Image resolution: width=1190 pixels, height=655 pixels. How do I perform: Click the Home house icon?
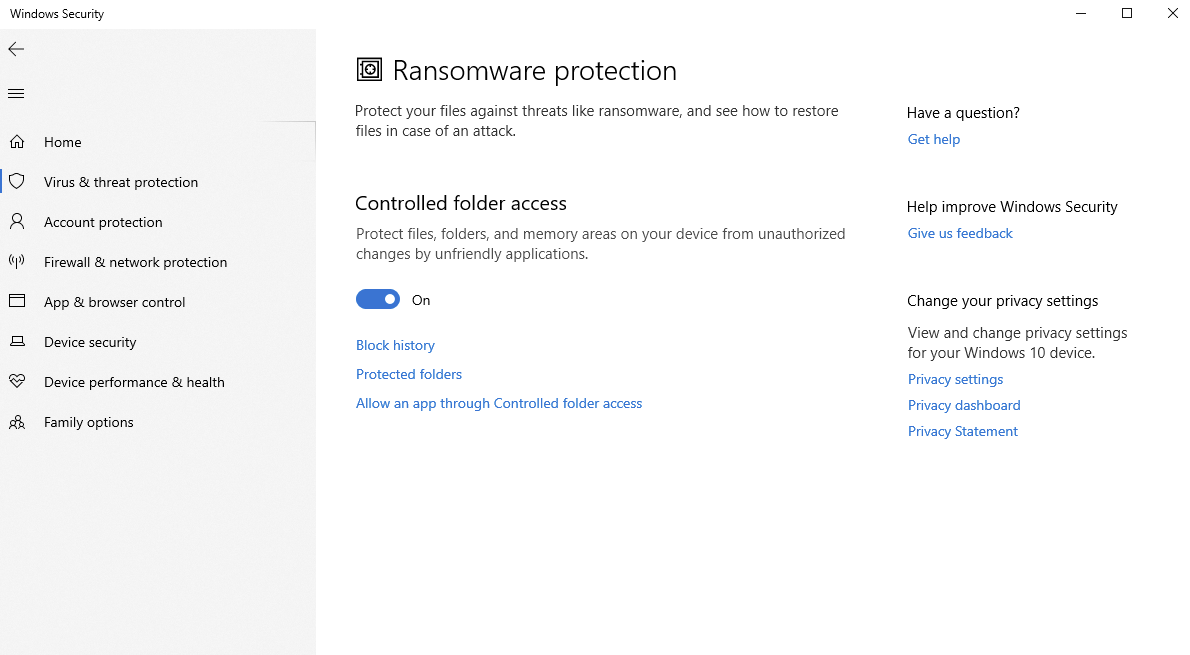(17, 142)
